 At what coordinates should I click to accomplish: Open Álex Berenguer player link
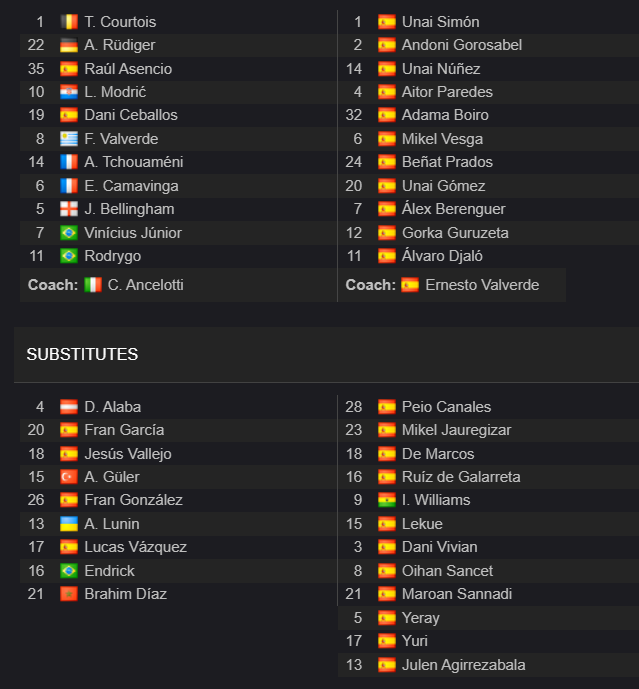pos(454,209)
